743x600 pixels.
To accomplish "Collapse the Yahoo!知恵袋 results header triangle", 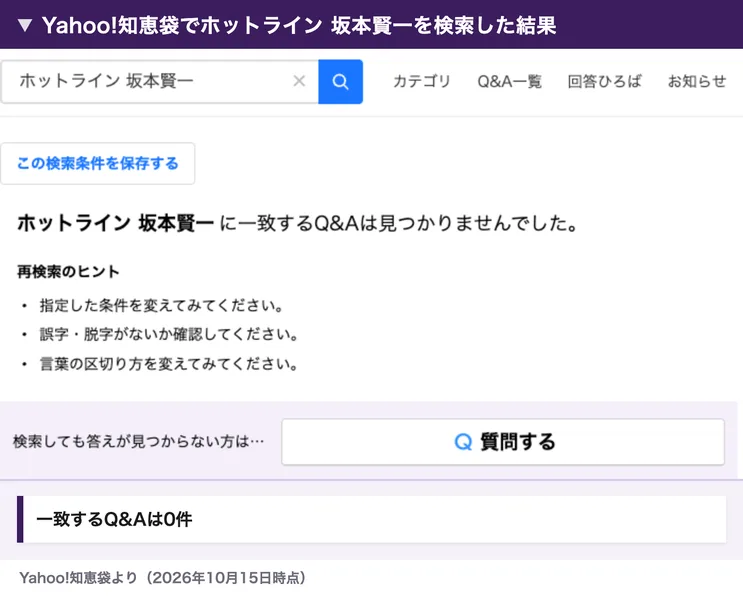I will [25, 25].
